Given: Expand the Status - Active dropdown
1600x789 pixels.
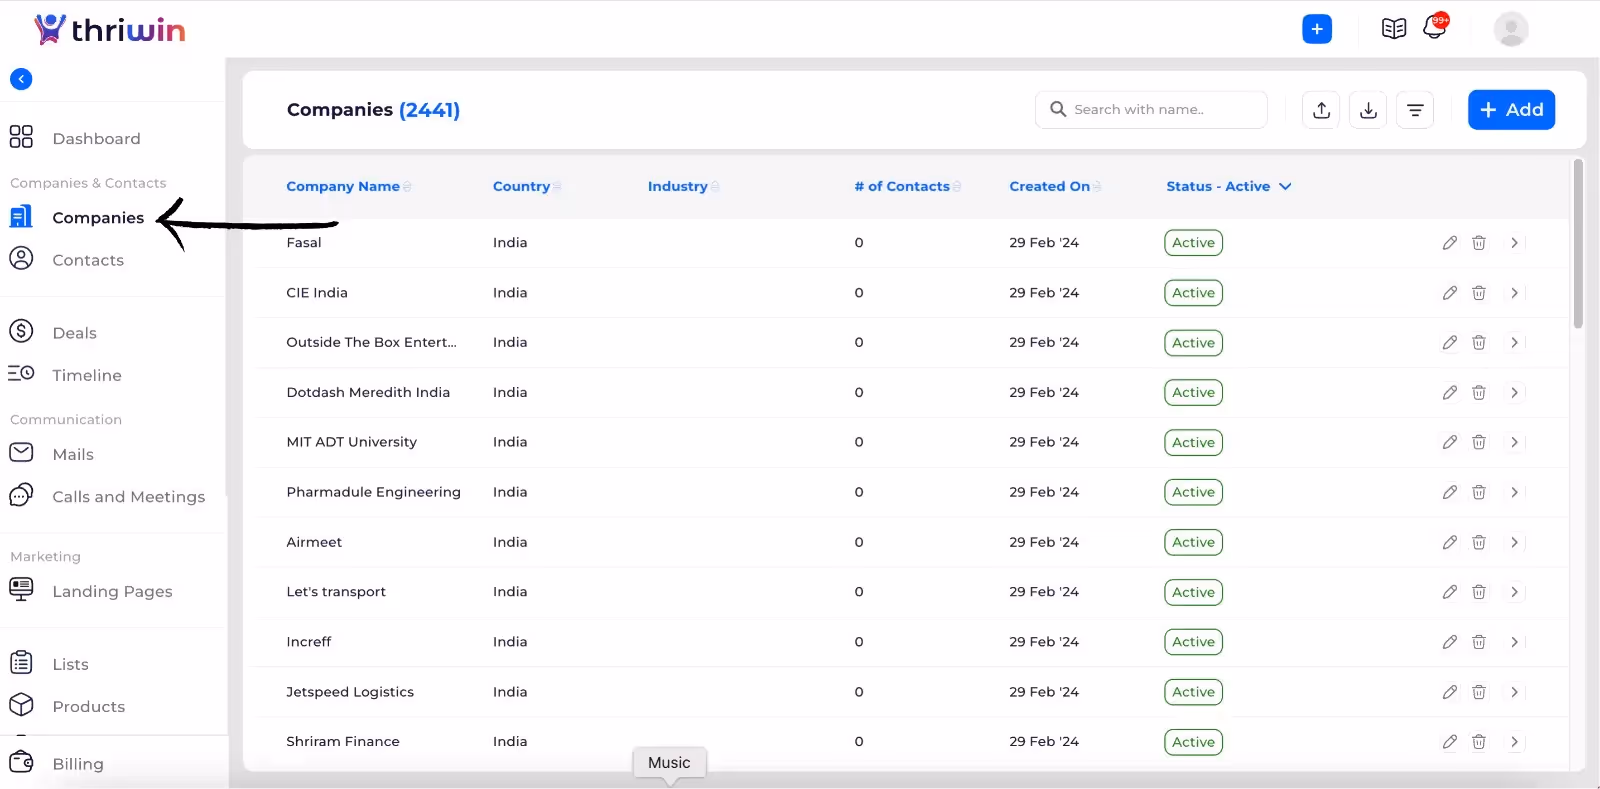Looking at the screenshot, I should (x=1229, y=186).
